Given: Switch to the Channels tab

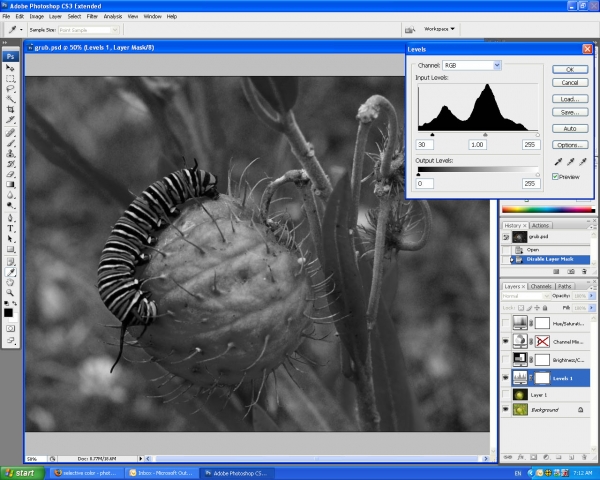Looking at the screenshot, I should click(541, 286).
